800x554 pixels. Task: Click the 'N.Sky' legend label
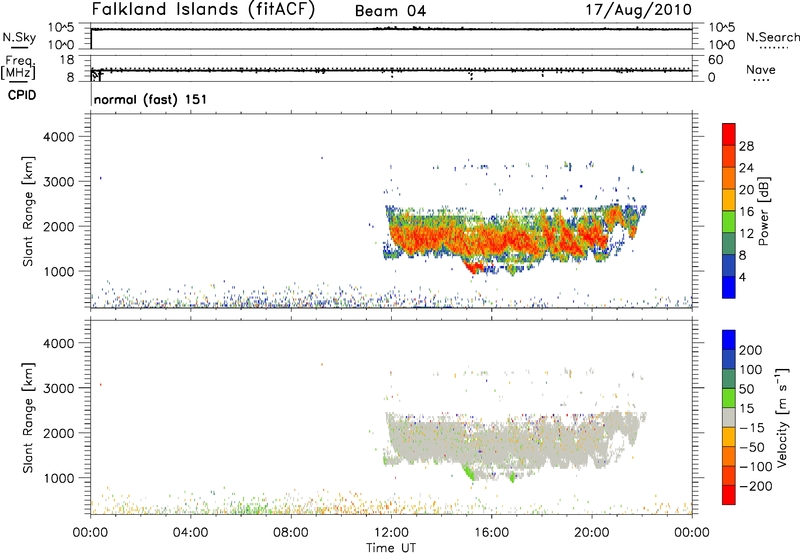(19, 37)
